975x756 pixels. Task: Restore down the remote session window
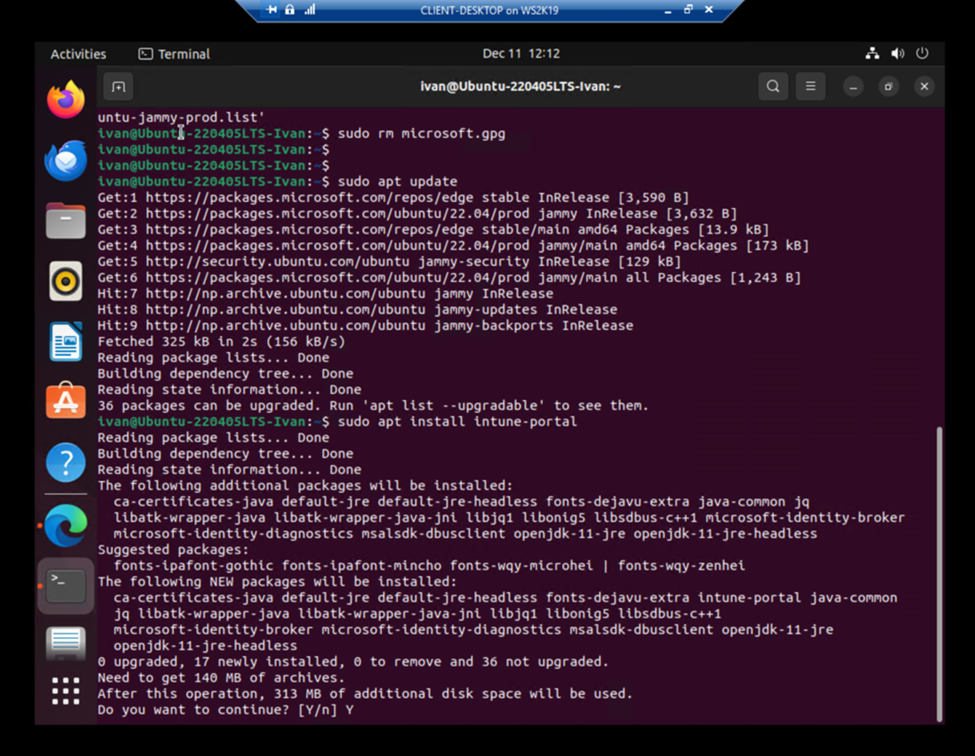(x=688, y=9)
